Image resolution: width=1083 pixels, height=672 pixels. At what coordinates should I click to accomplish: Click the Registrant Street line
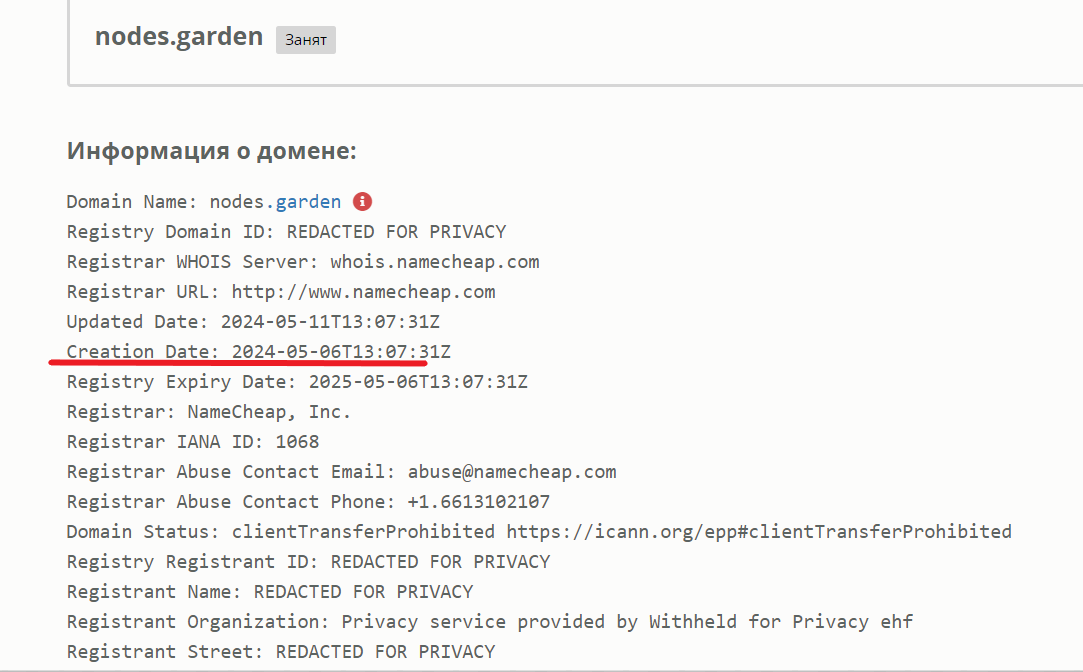click(x=281, y=652)
